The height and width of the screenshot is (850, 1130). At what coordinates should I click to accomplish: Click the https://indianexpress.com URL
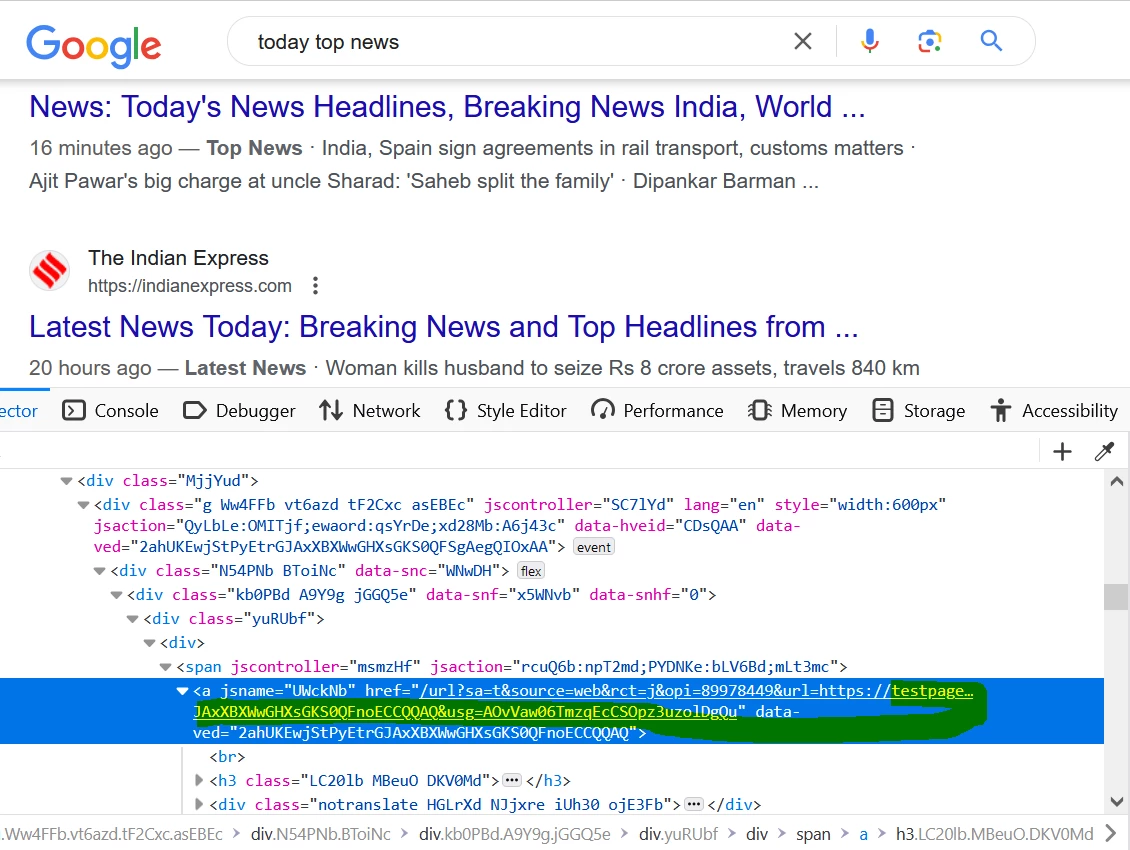(190, 285)
